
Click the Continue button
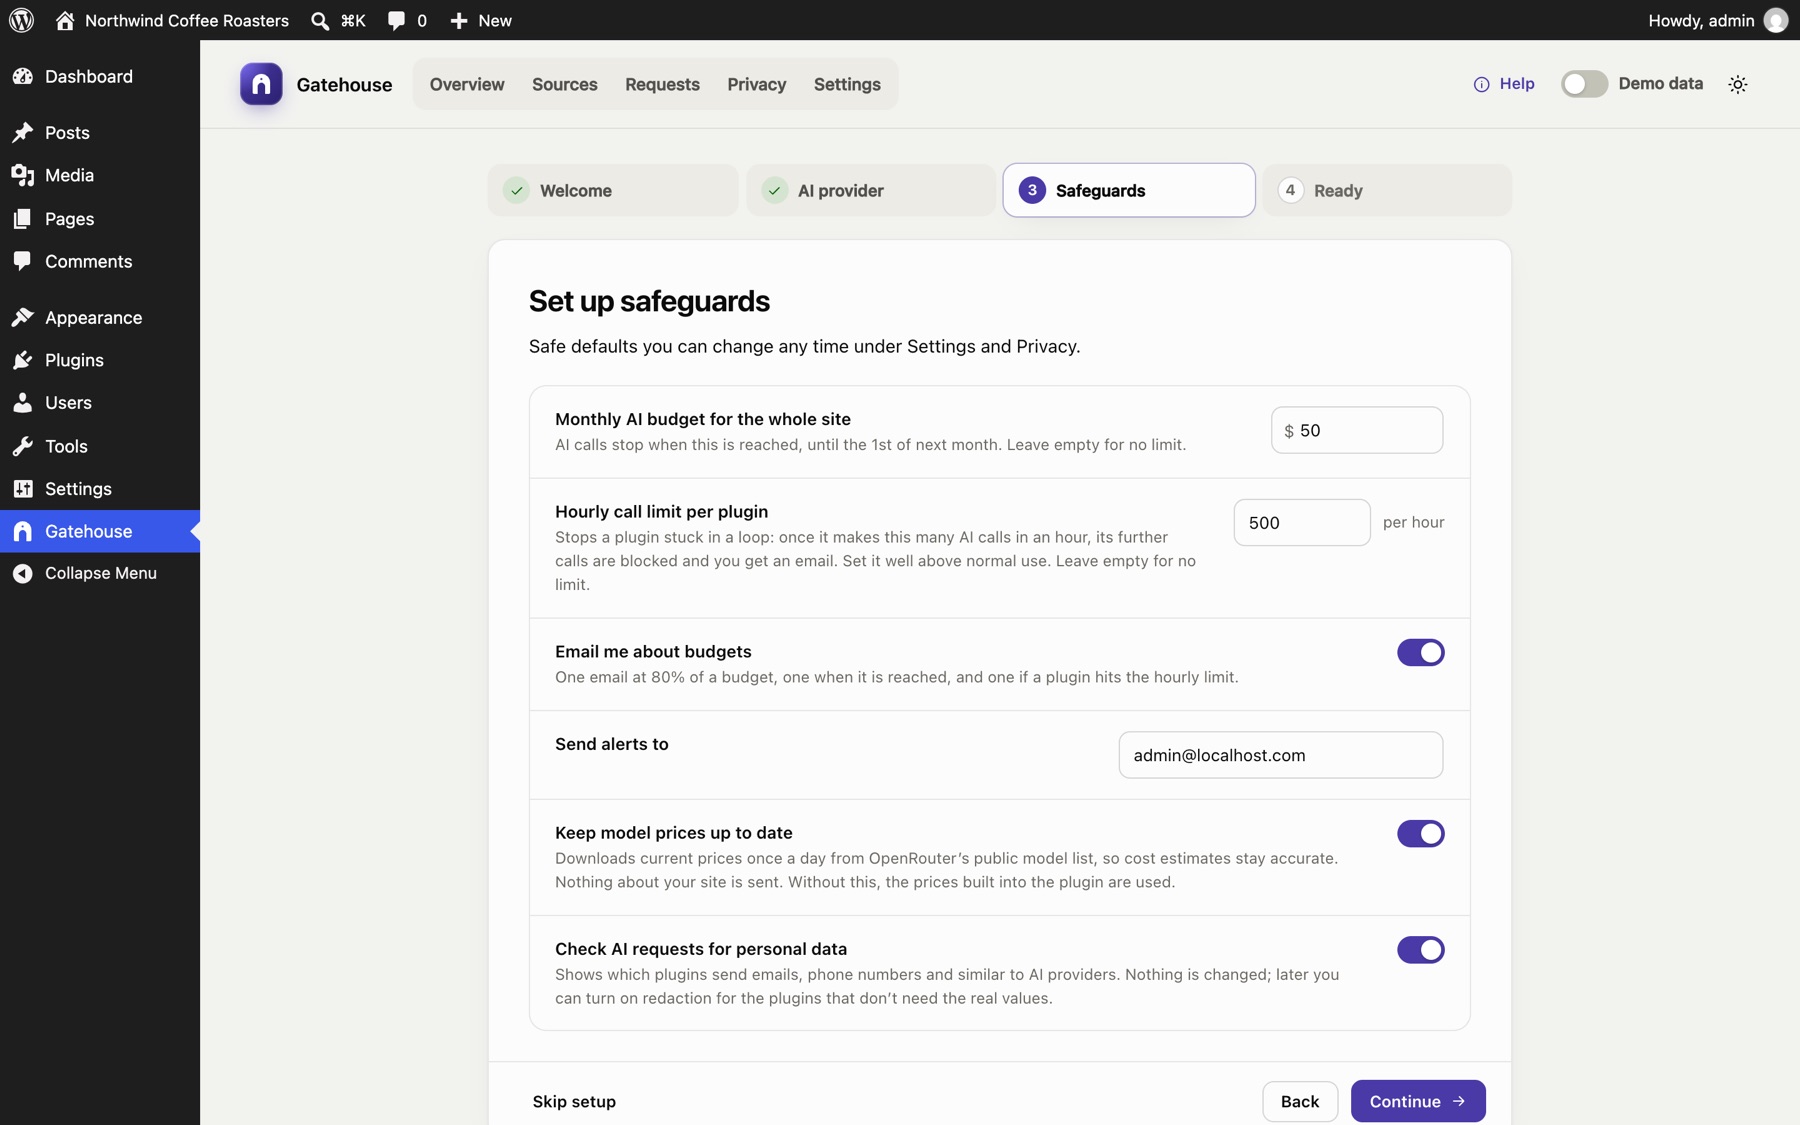pyautogui.click(x=1418, y=1101)
